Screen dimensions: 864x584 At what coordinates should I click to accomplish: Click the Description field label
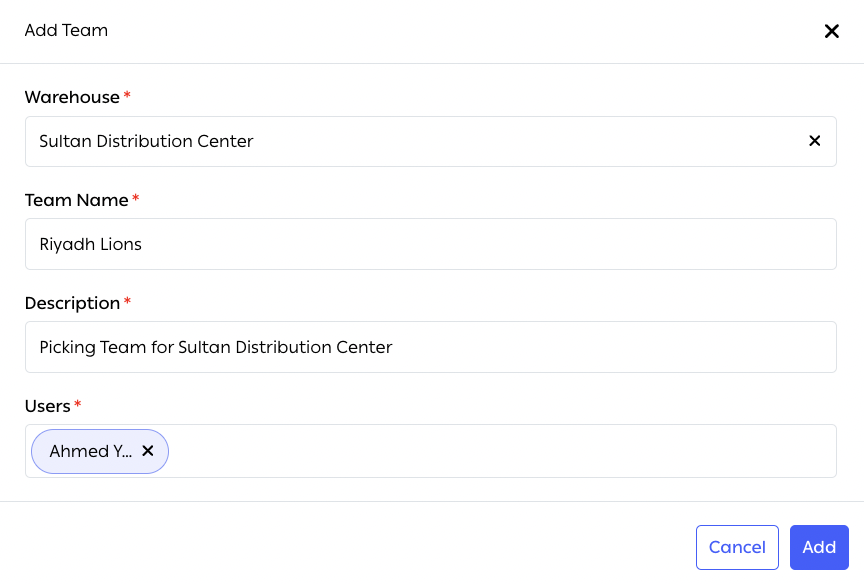tap(72, 303)
